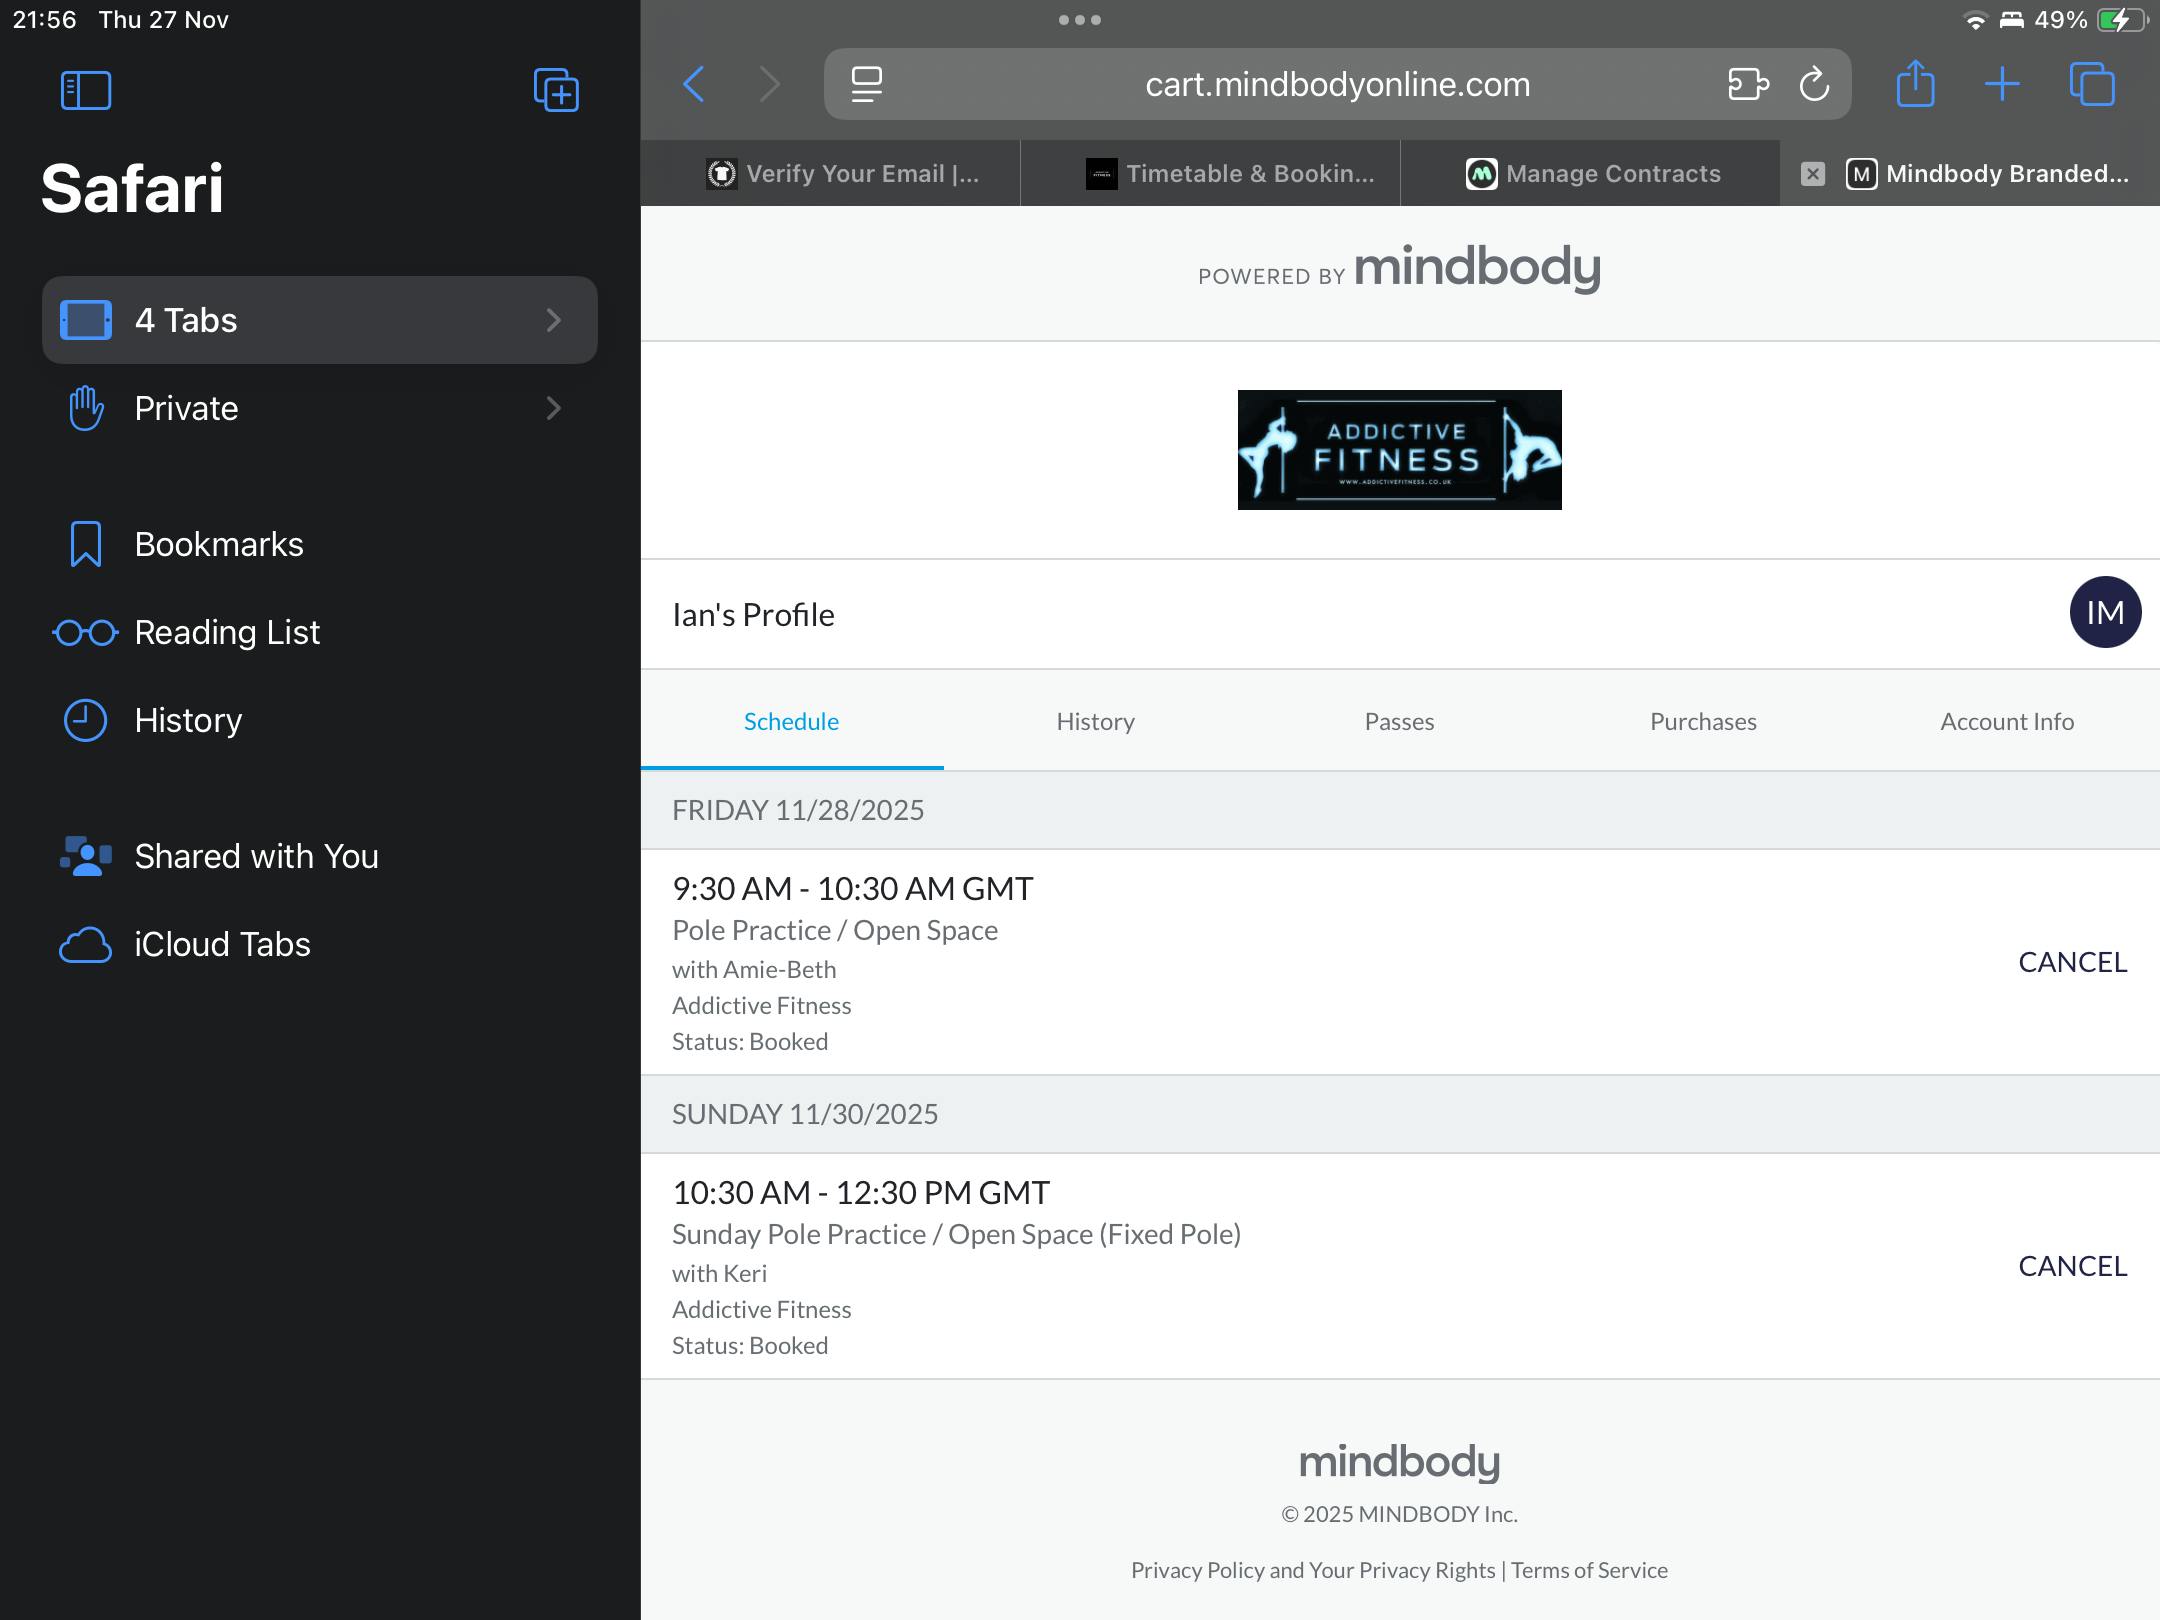Go back with the back arrow
This screenshot has height=1620, width=2160.
coord(694,85)
